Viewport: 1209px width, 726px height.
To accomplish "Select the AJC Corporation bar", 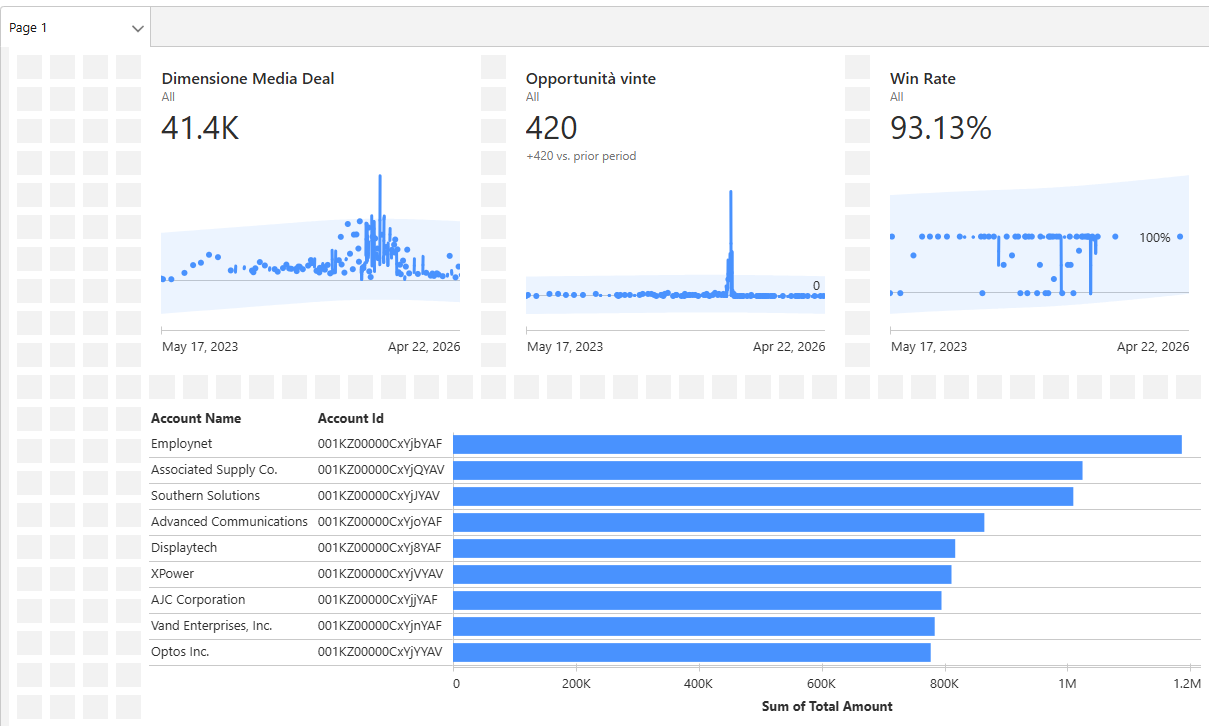I will [697, 600].
